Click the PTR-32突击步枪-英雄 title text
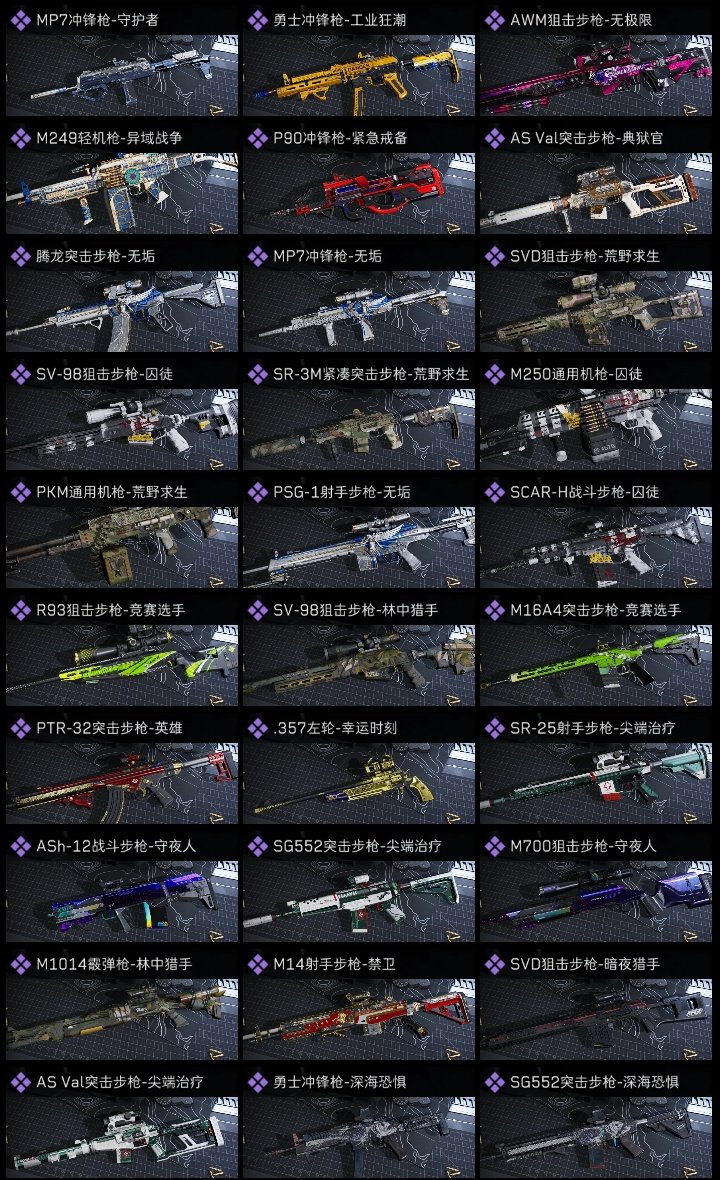The width and height of the screenshot is (720, 1180). click(x=109, y=728)
